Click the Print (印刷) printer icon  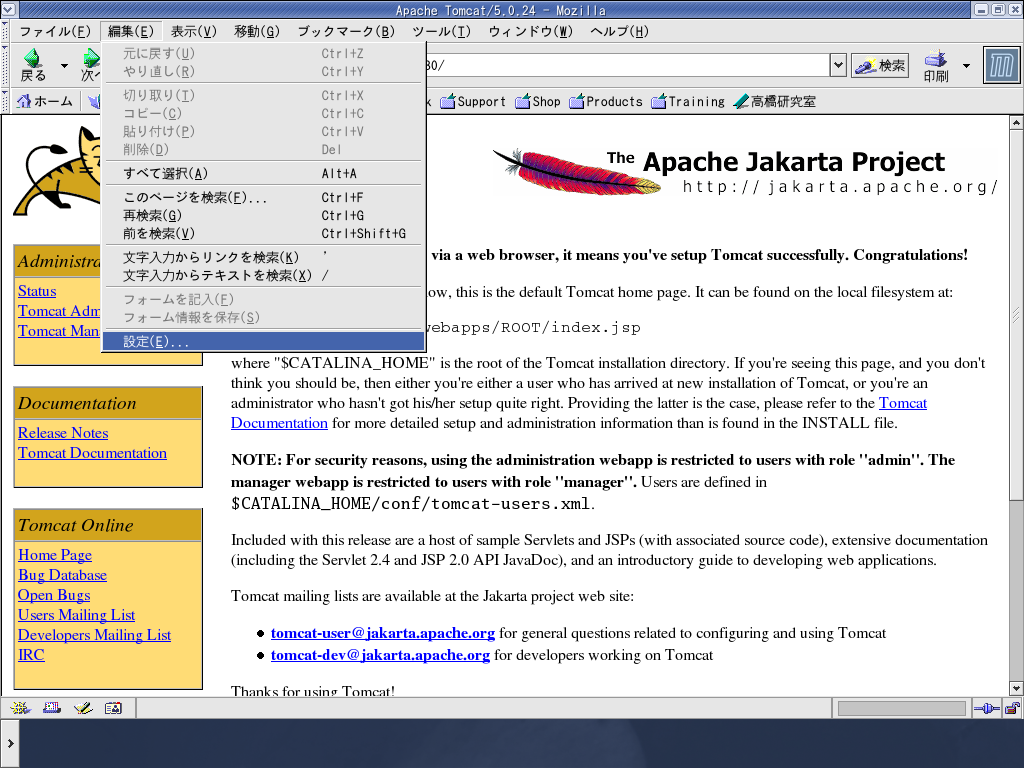coord(936,65)
